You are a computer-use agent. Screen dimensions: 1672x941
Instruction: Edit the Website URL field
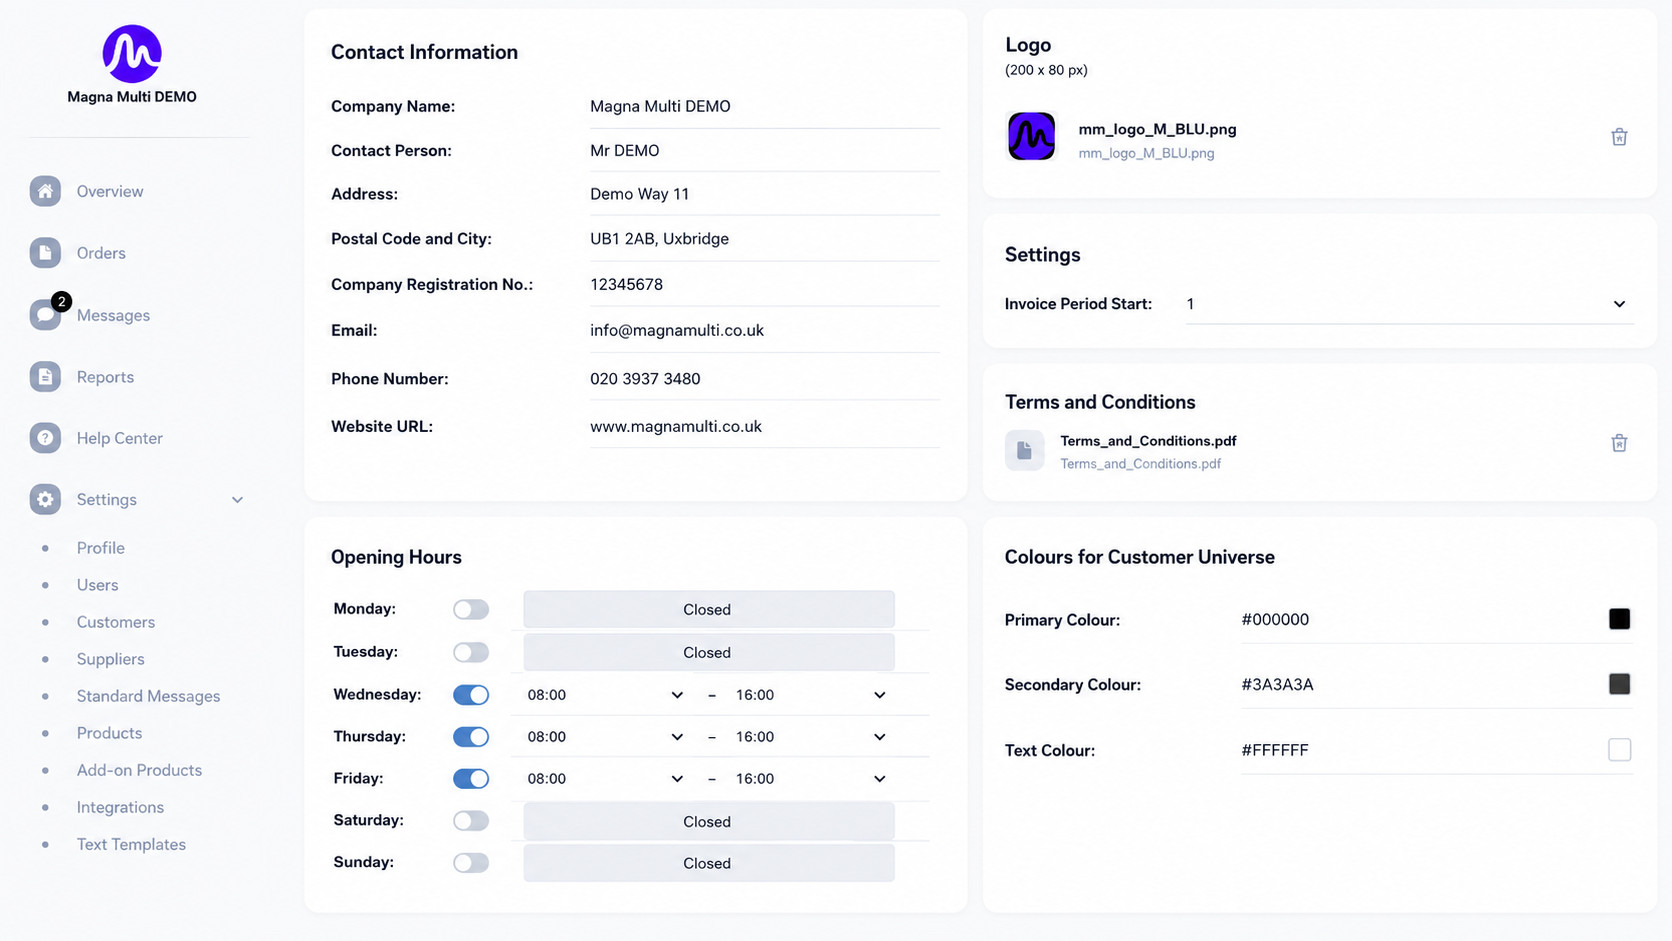pyautogui.click(x=764, y=426)
